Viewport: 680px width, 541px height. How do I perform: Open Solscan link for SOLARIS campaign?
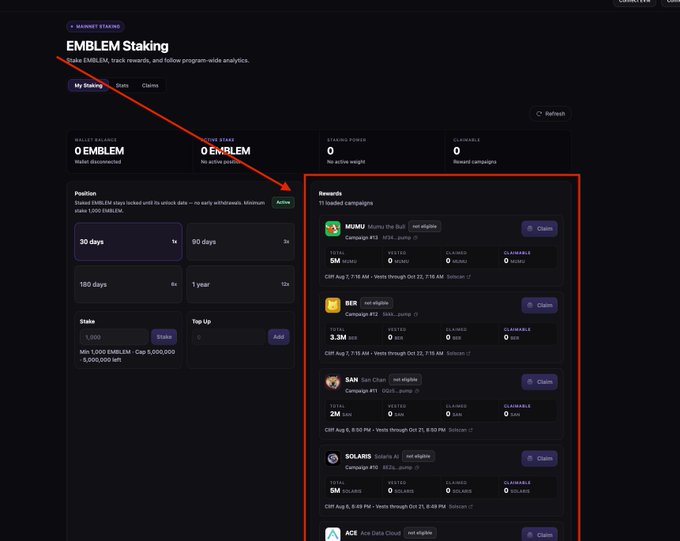click(458, 507)
